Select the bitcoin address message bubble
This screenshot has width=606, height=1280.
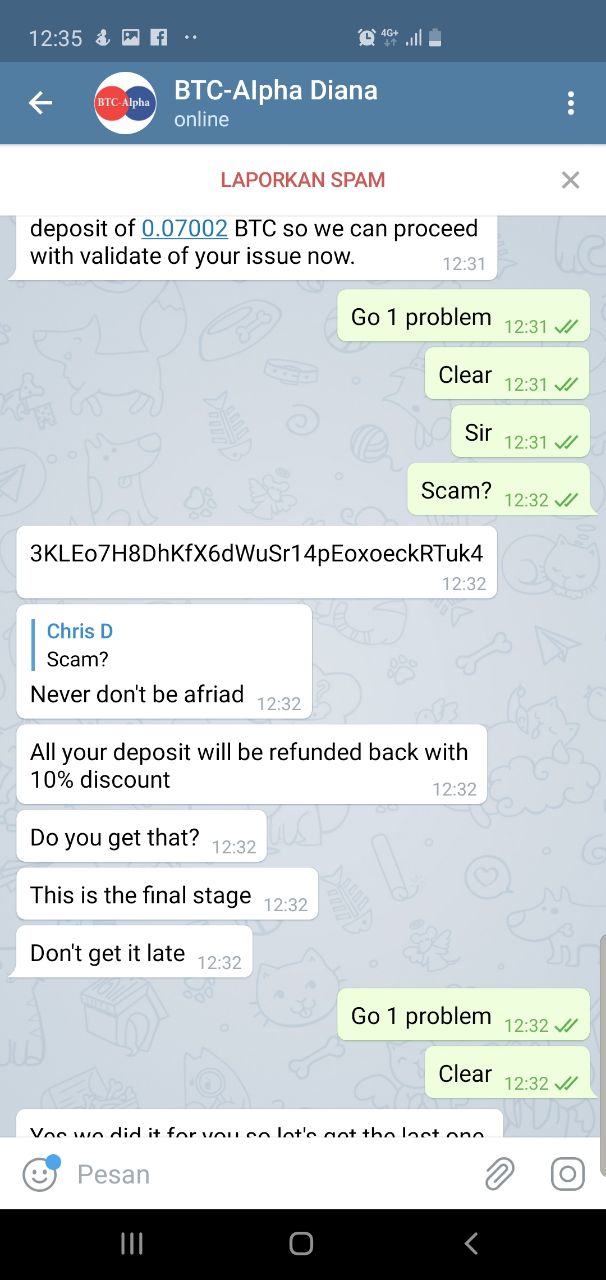tap(257, 562)
